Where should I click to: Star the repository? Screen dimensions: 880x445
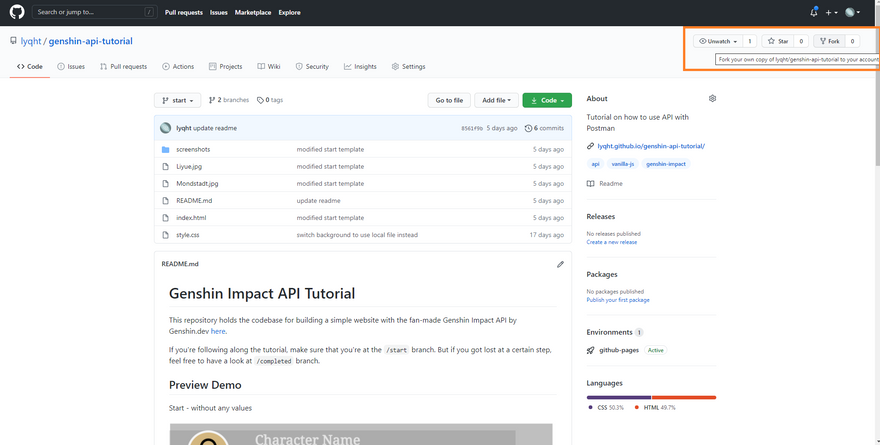click(778, 41)
